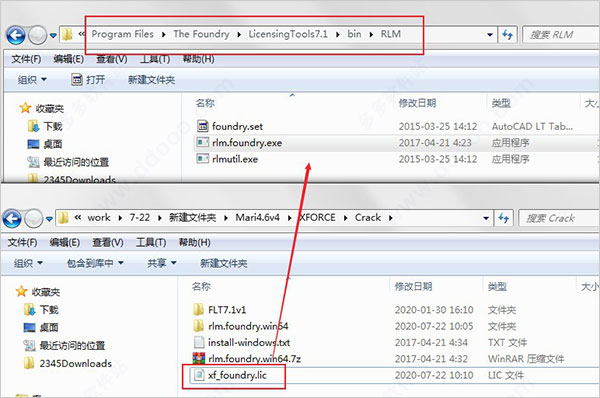Select Mari4.6v4 breadcrumb segment

(257, 218)
